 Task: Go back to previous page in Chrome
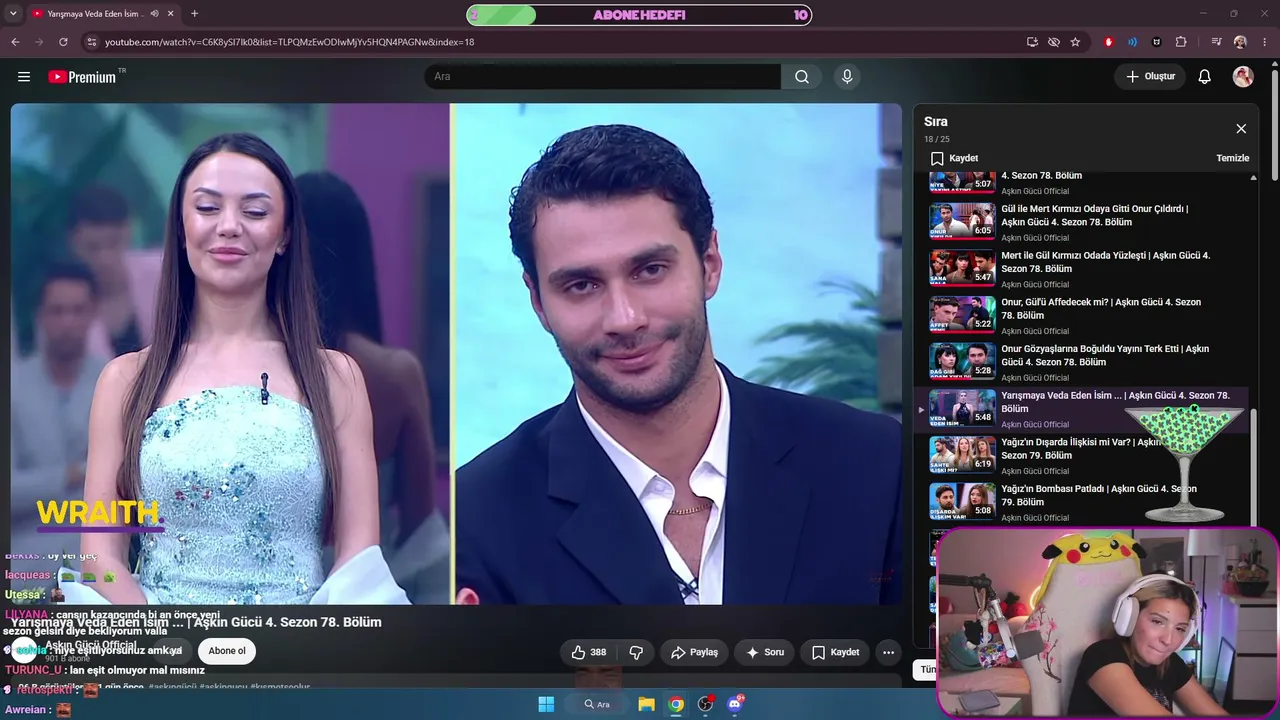(15, 42)
